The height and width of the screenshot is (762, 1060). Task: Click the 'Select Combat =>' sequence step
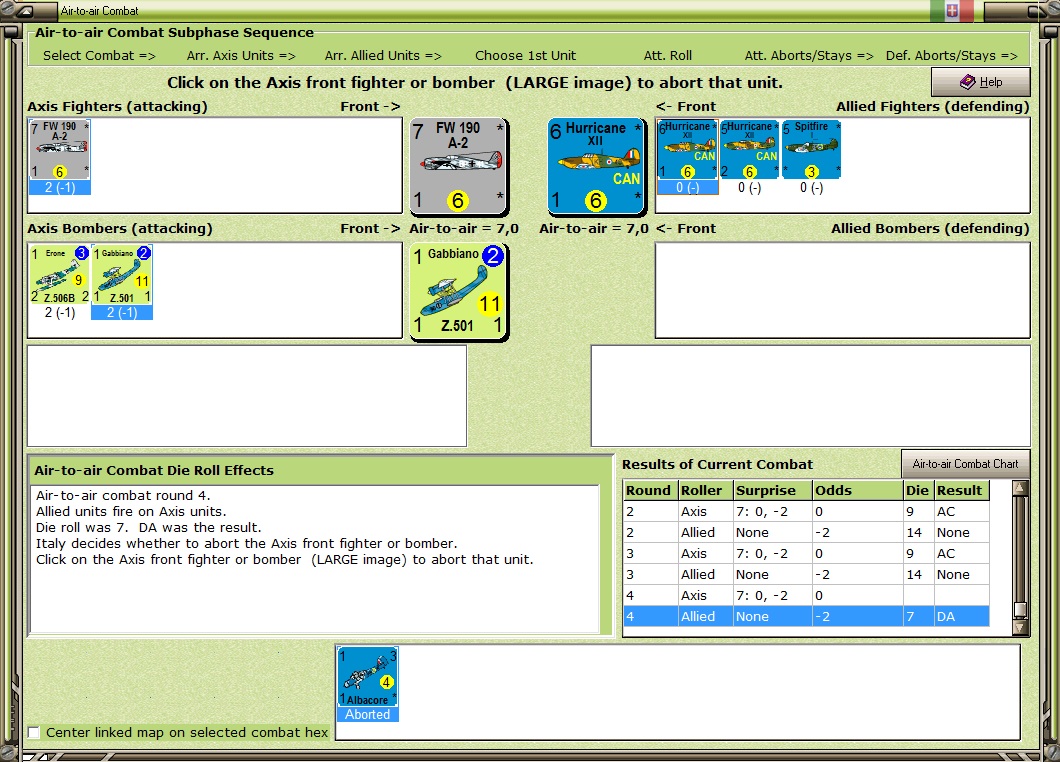(99, 55)
